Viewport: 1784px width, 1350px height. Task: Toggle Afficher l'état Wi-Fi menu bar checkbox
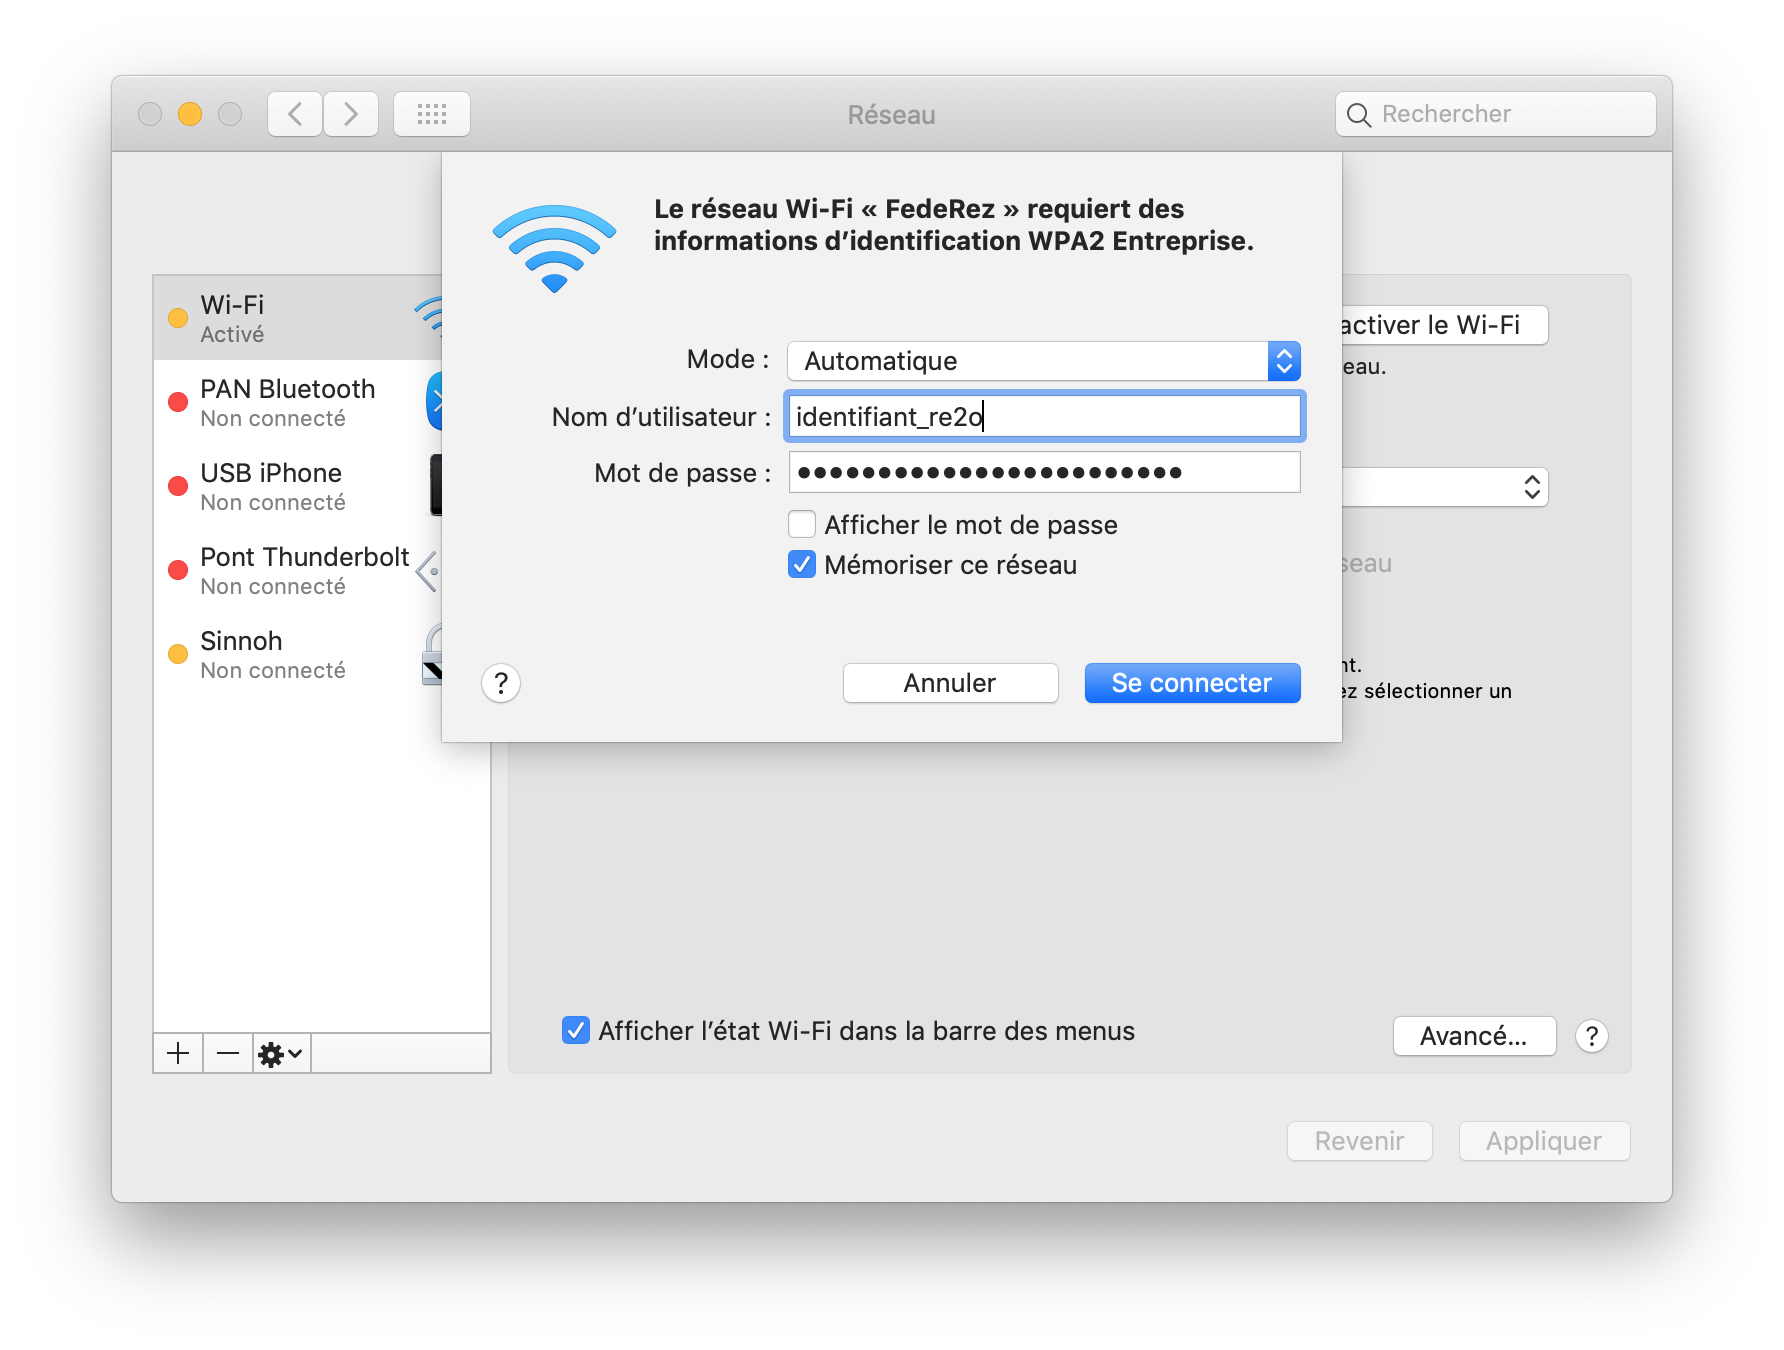pos(576,1031)
